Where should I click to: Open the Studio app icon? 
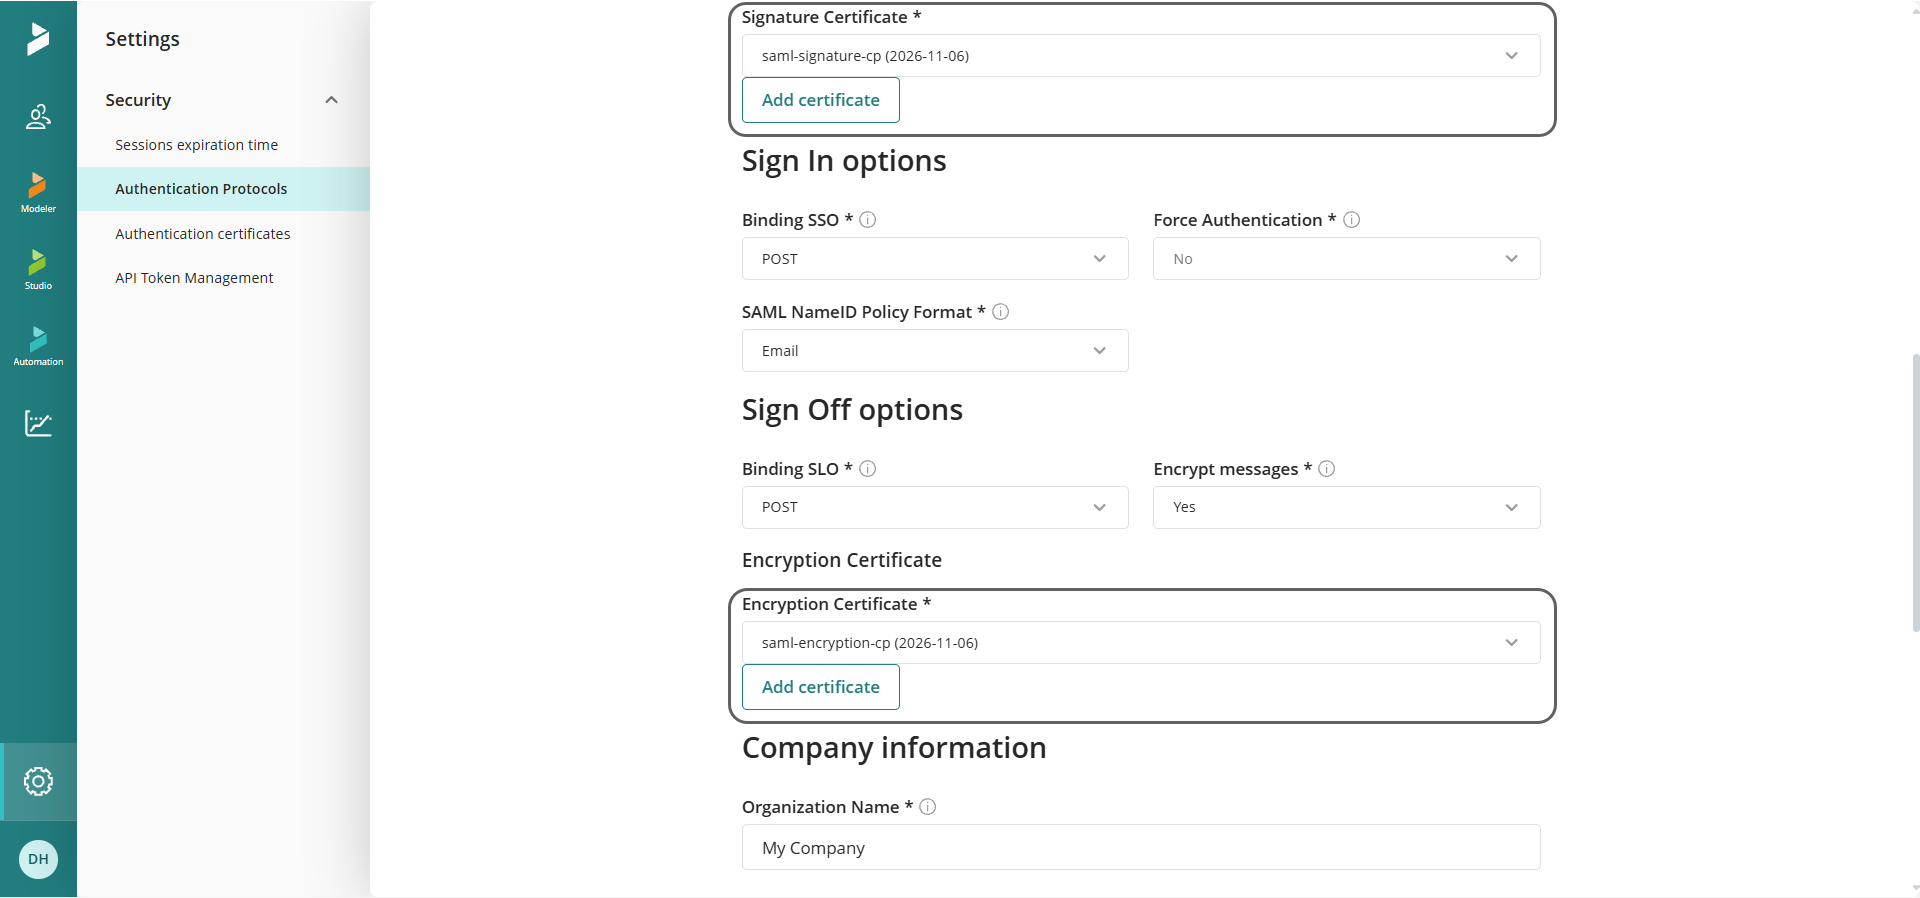[38, 269]
